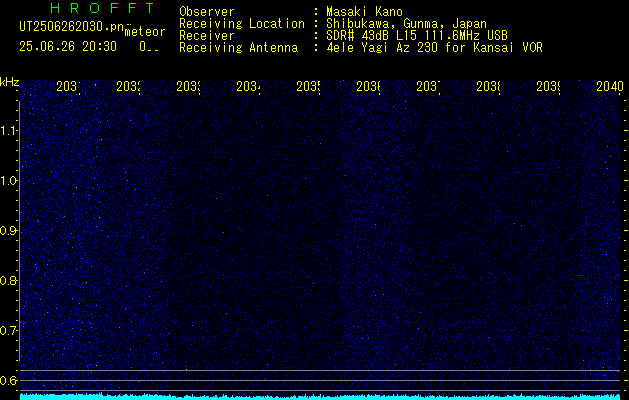Screen dimensions: 629x400
Task: Click the Receiver label
Action: pyautogui.click(x=207, y=36)
